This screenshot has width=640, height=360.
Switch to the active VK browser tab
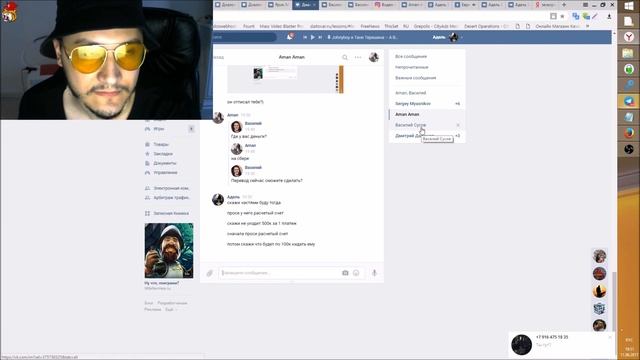pyautogui.click(x=306, y=5)
